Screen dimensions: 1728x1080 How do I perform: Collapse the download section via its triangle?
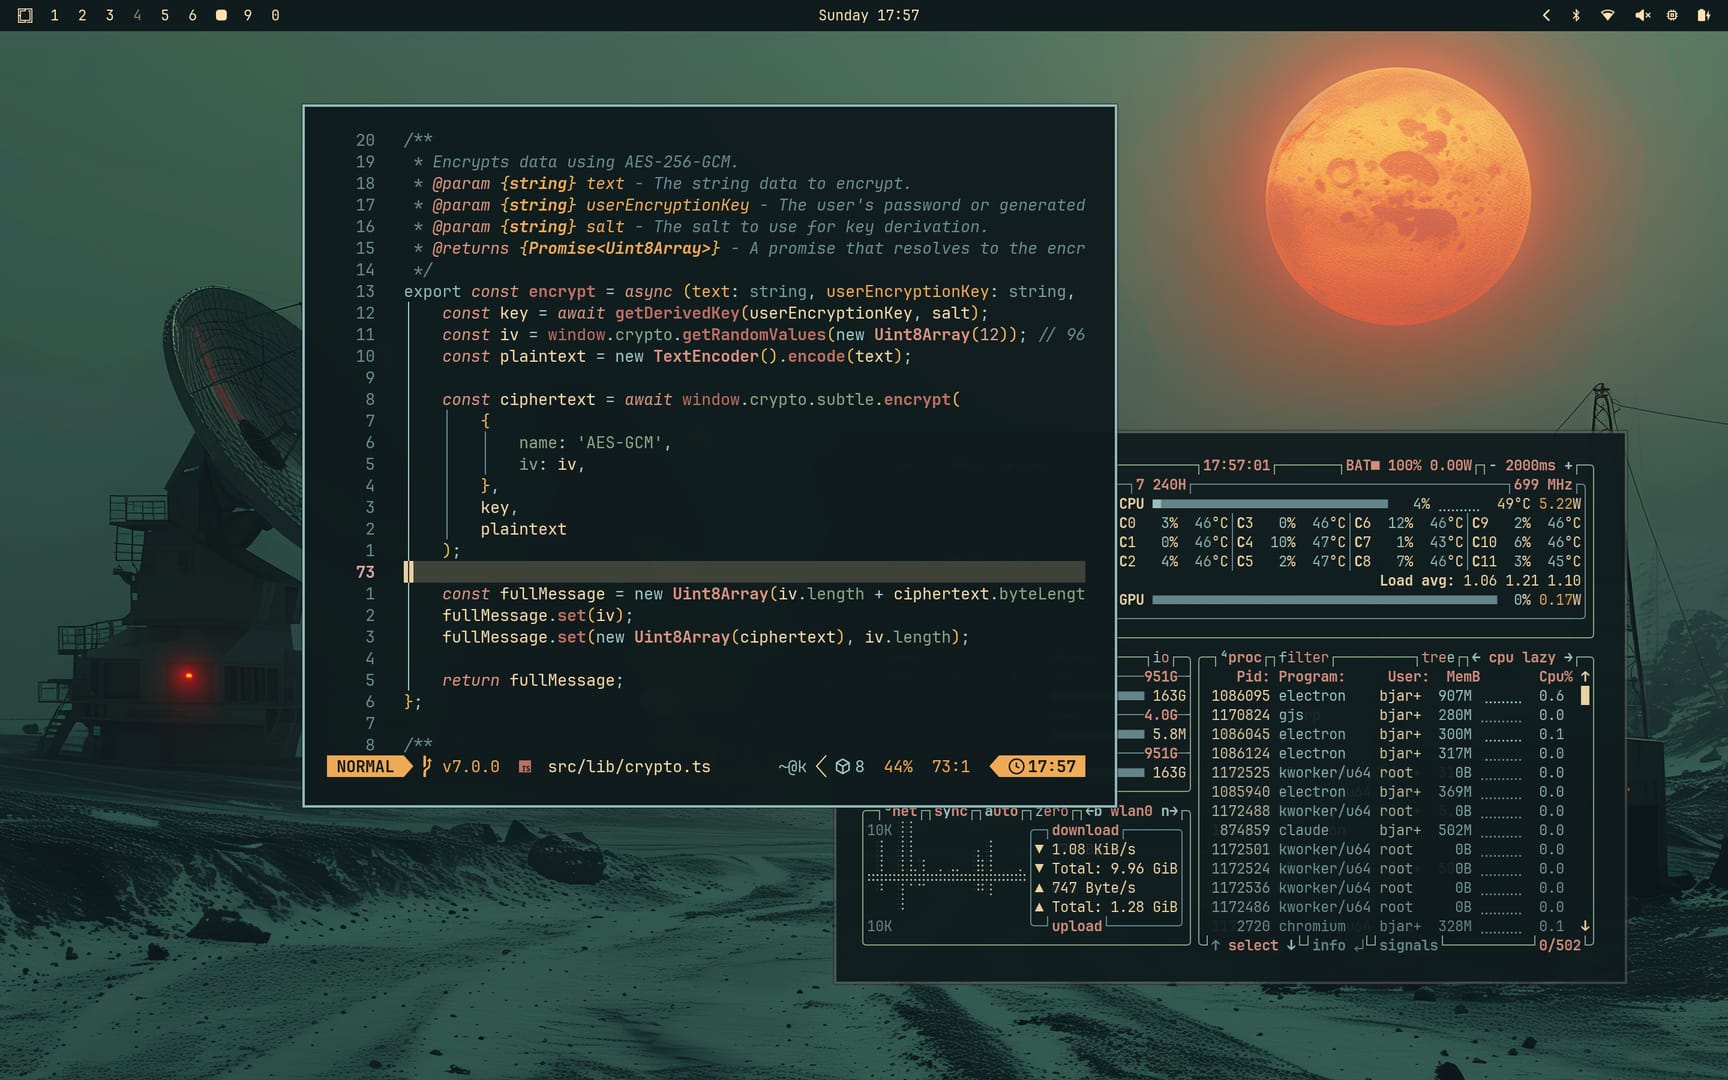pyautogui.click(x=1041, y=849)
